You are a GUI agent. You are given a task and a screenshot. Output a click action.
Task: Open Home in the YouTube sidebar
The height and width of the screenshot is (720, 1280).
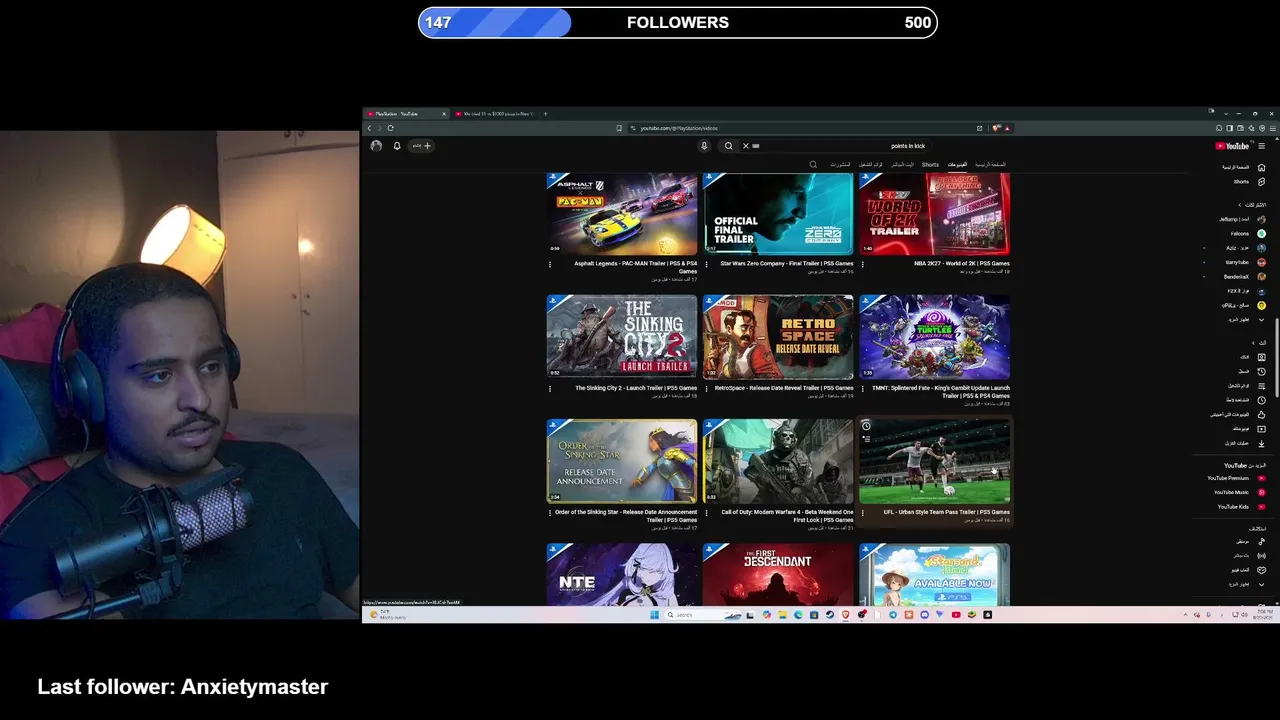tap(1243, 167)
